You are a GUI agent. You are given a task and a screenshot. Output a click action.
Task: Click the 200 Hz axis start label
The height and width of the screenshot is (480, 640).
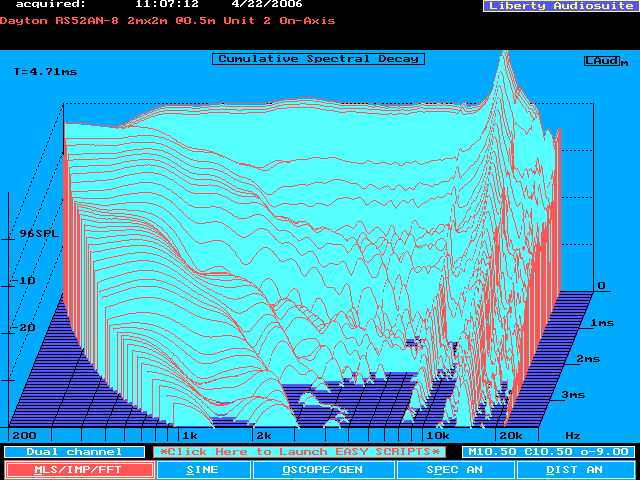23,437
